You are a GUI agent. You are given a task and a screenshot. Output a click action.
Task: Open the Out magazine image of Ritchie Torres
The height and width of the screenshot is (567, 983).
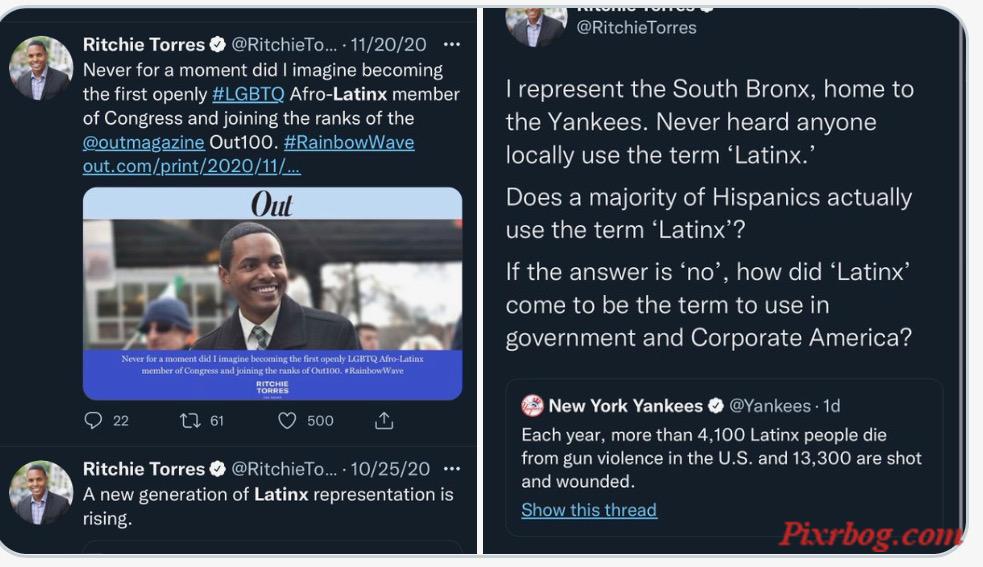(273, 294)
